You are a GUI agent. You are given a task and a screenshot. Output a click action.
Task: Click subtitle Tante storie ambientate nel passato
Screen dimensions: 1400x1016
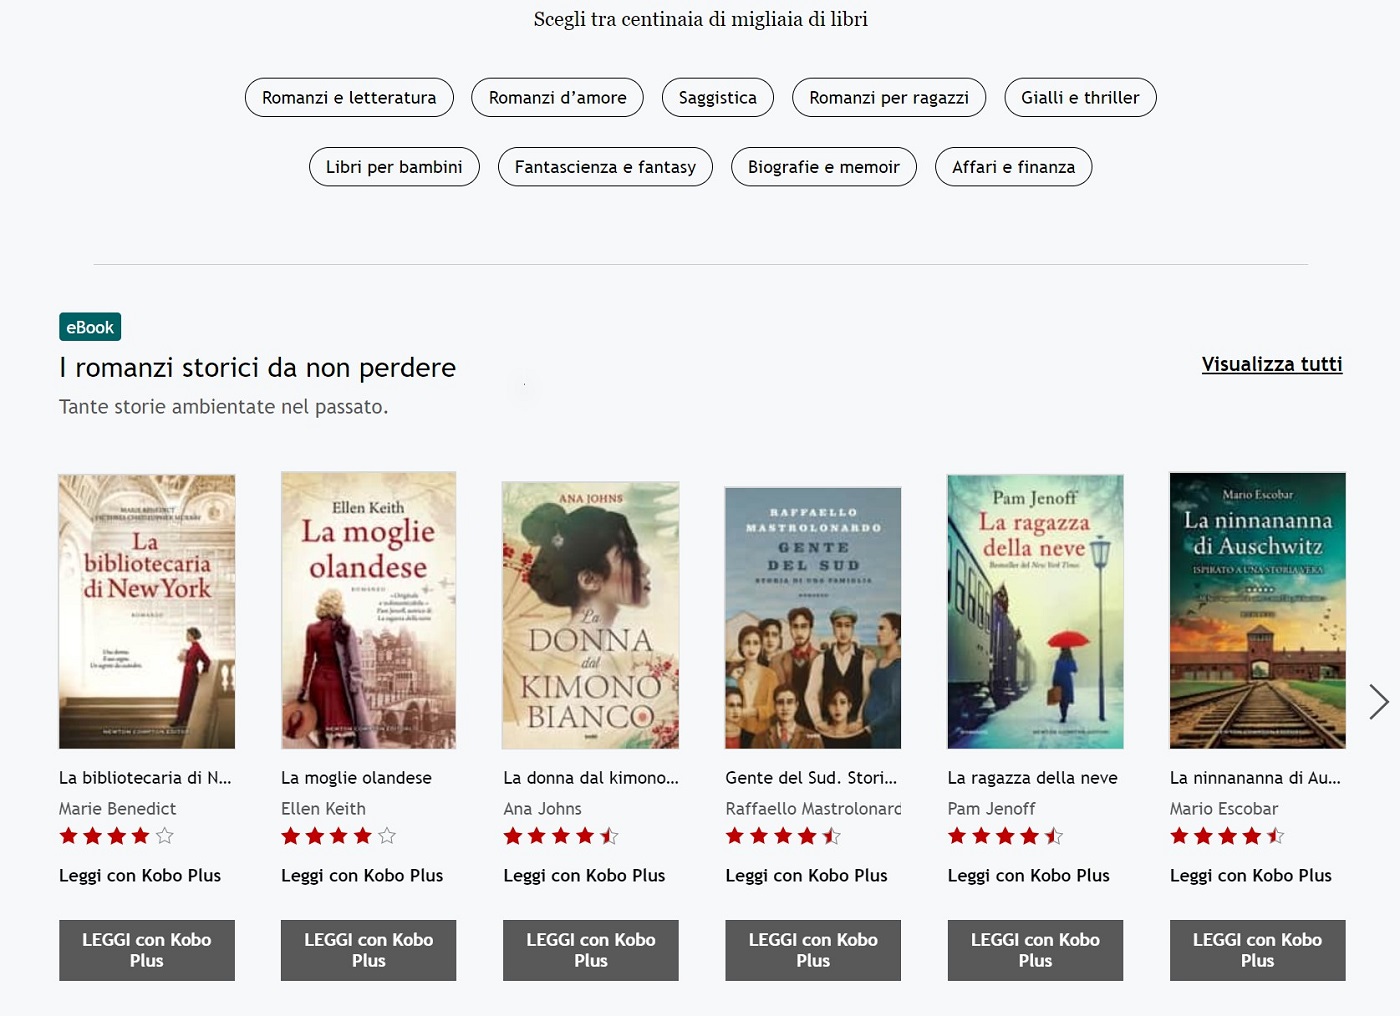coord(224,407)
